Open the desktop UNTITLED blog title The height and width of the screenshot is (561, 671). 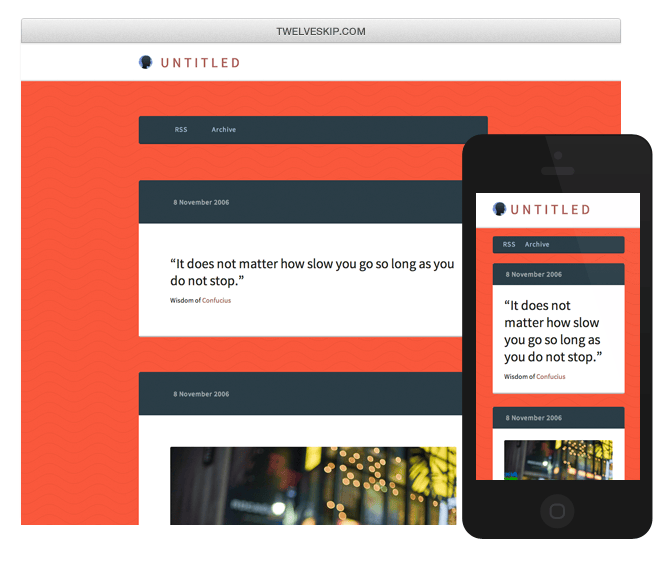point(200,63)
